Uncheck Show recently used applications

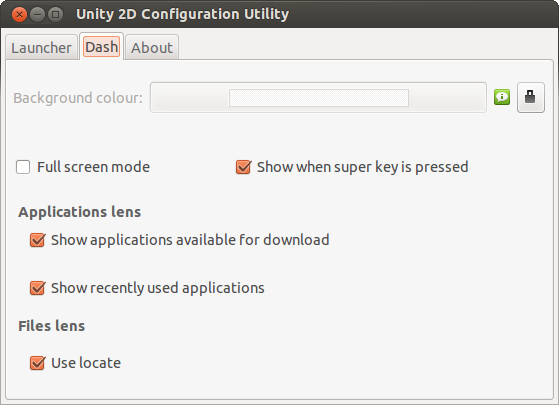[37, 288]
